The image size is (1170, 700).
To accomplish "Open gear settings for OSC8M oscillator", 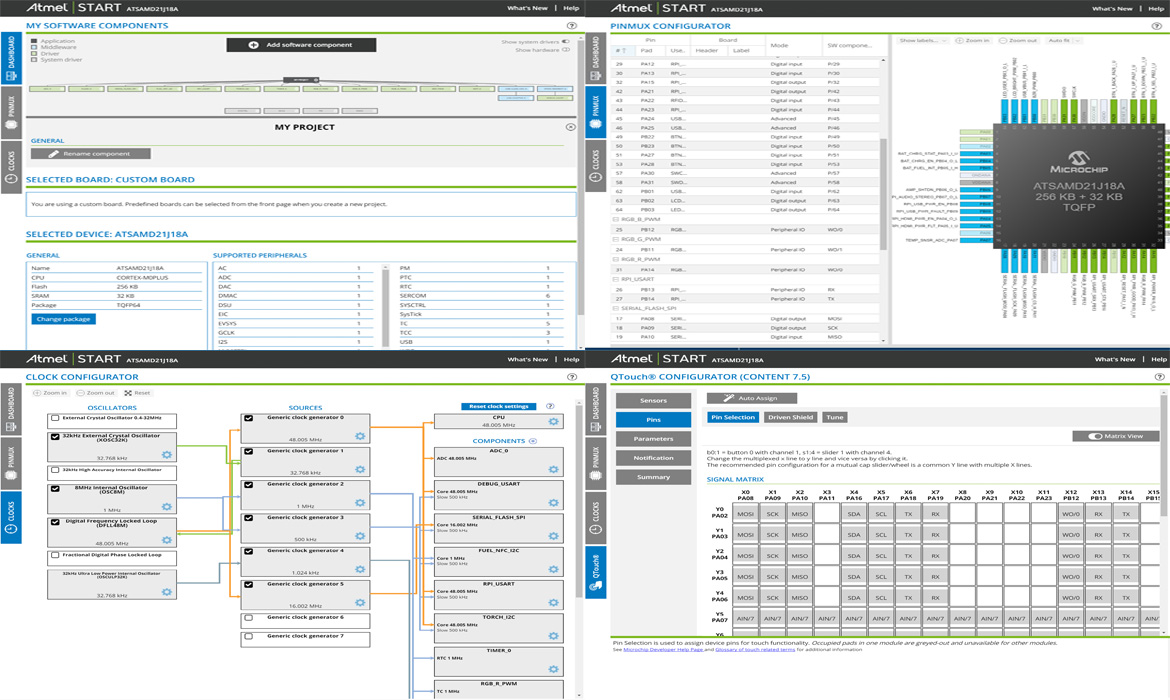I will [x=166, y=507].
